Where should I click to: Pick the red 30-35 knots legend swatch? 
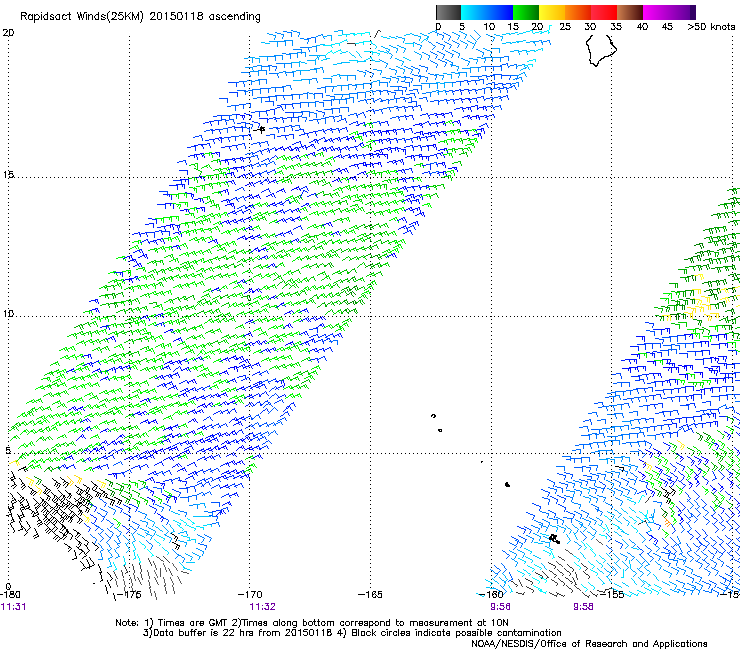pyautogui.click(x=604, y=12)
